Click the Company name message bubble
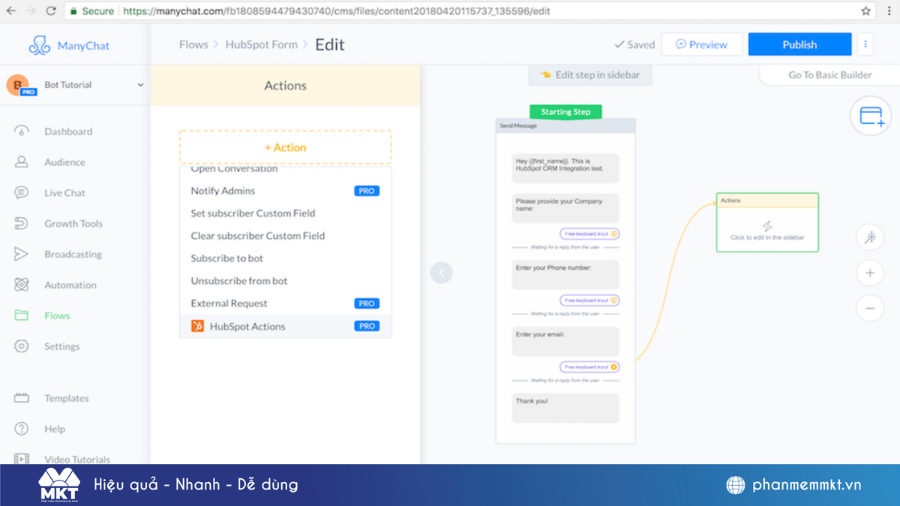 [565, 208]
